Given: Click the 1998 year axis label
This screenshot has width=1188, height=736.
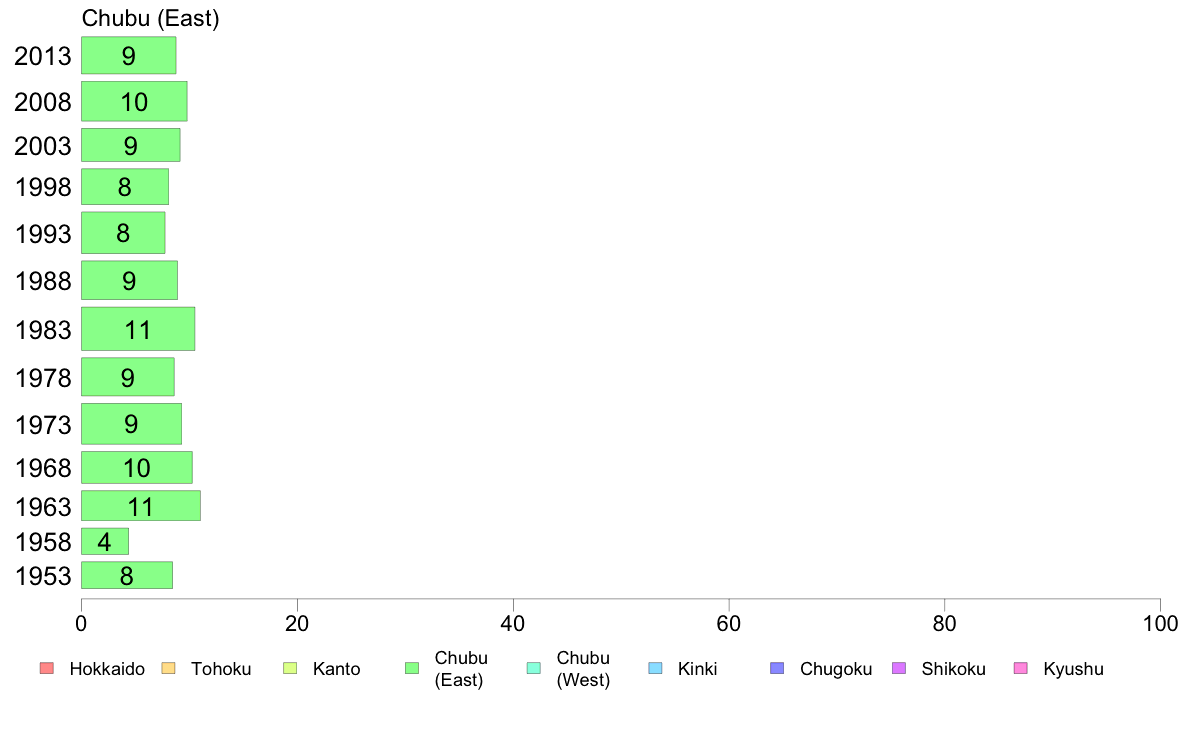Looking at the screenshot, I should (43, 187).
